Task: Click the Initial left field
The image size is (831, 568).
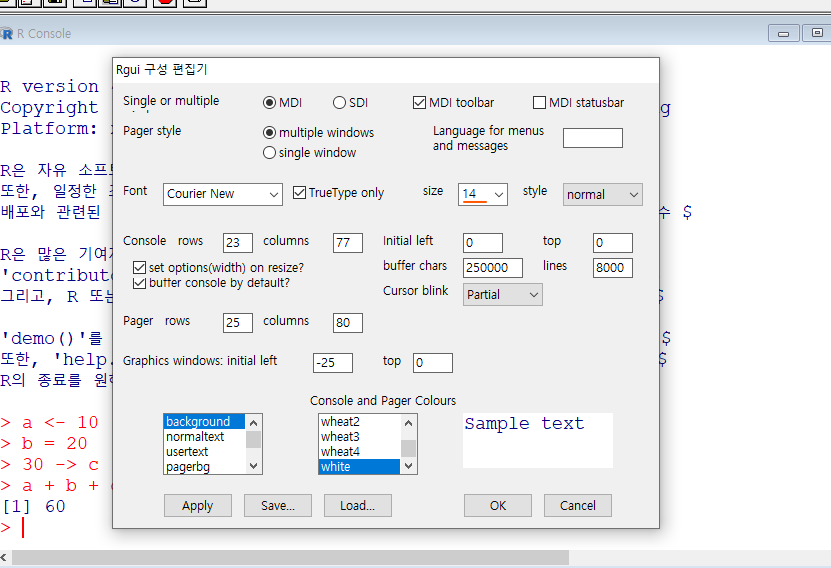Action: pyautogui.click(x=483, y=243)
